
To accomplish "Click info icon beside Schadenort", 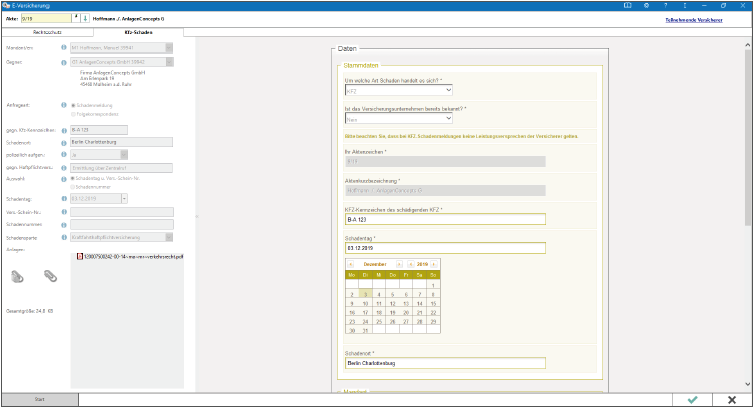I will click(63, 143).
